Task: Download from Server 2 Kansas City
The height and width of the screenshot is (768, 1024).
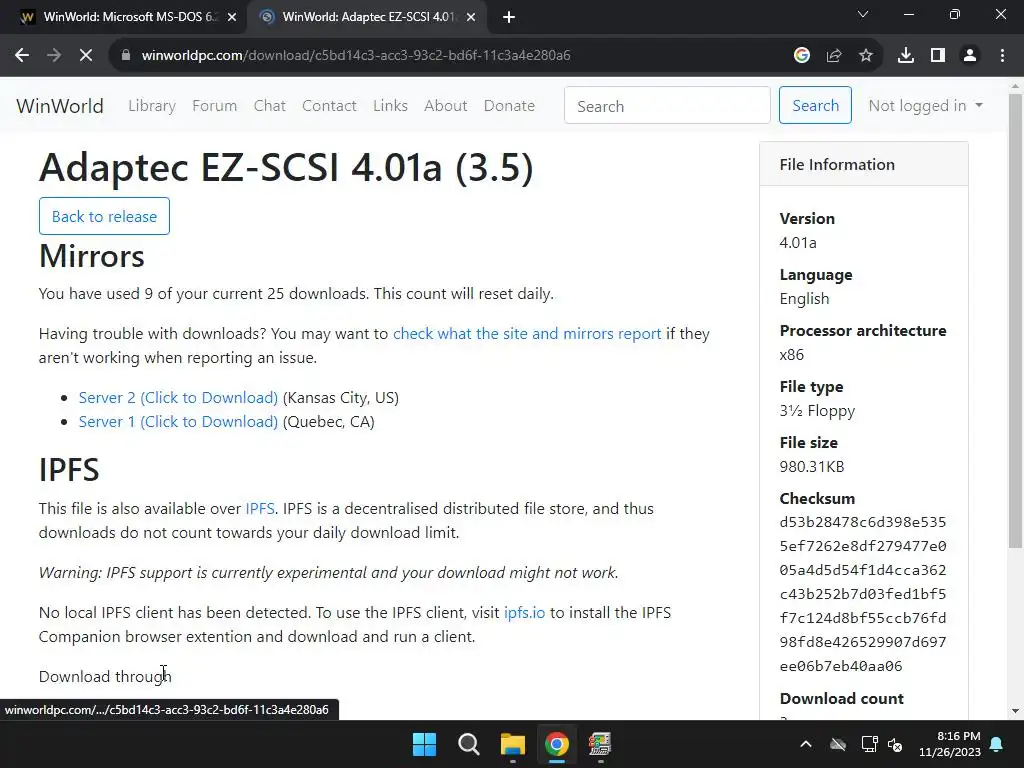Action: pos(178,398)
